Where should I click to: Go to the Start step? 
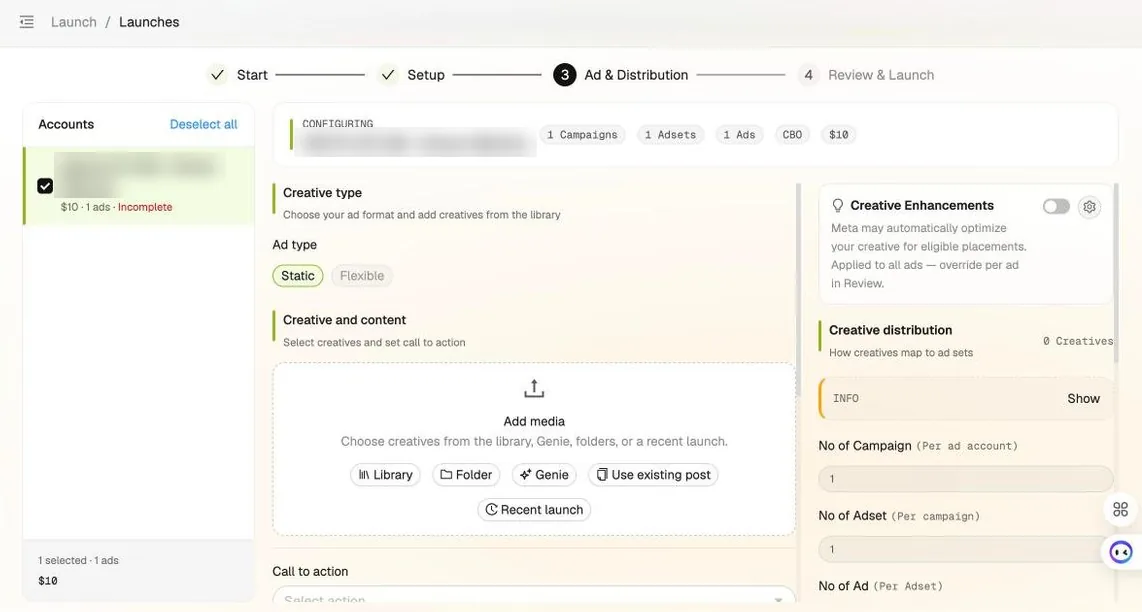[252, 74]
